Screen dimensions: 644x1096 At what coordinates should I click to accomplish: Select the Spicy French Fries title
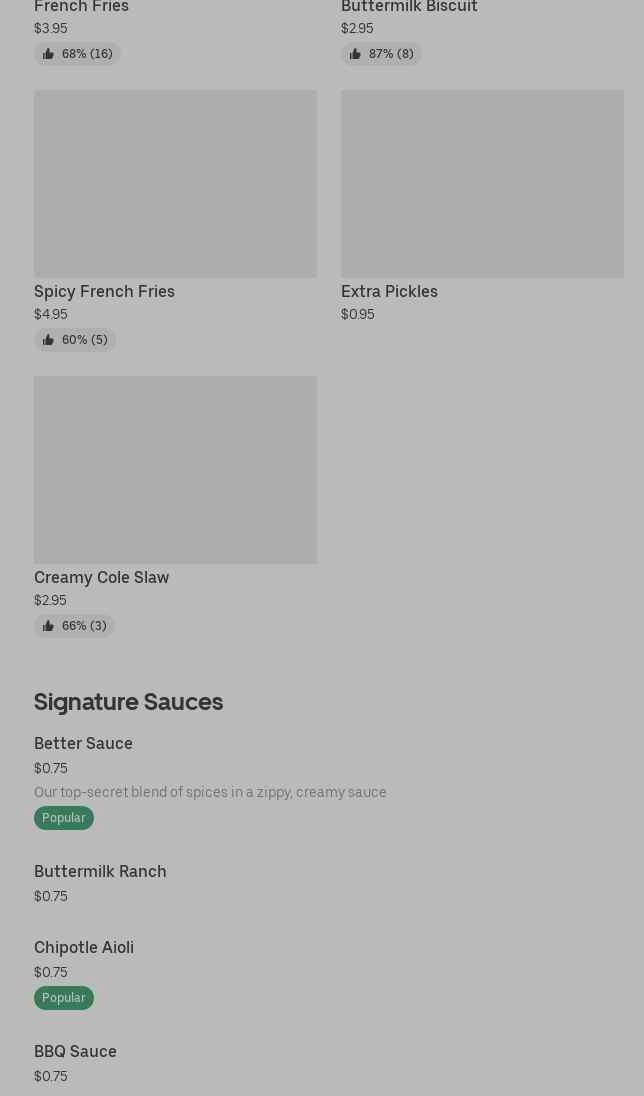(104, 291)
